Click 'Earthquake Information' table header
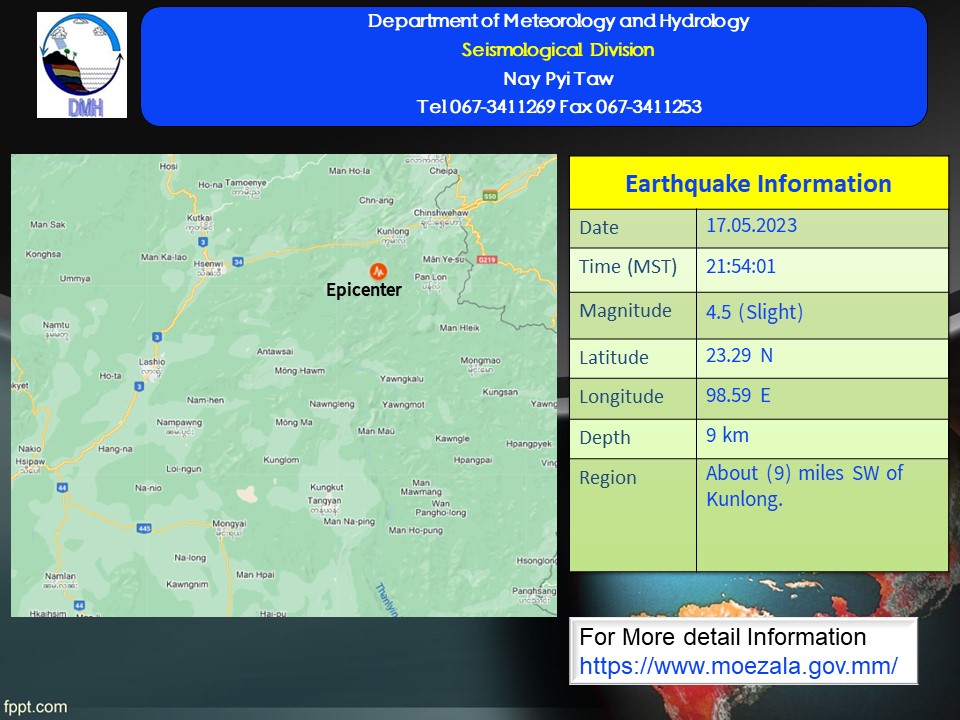This screenshot has width=960, height=720. 759,183
